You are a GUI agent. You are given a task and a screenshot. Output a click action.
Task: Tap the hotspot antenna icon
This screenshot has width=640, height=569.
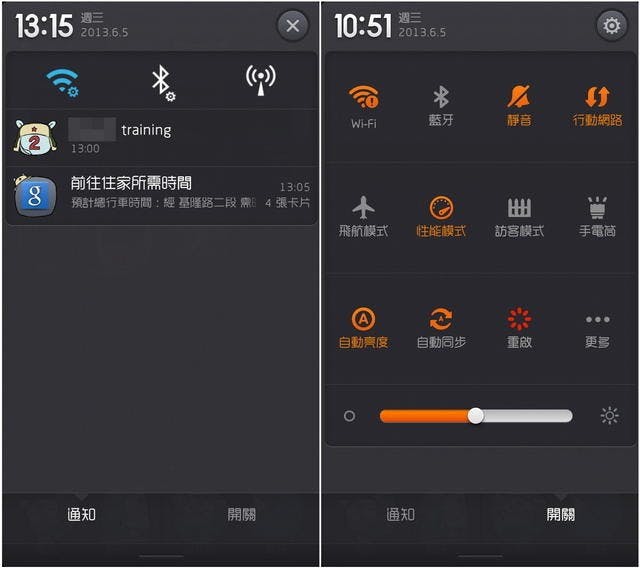(260, 80)
